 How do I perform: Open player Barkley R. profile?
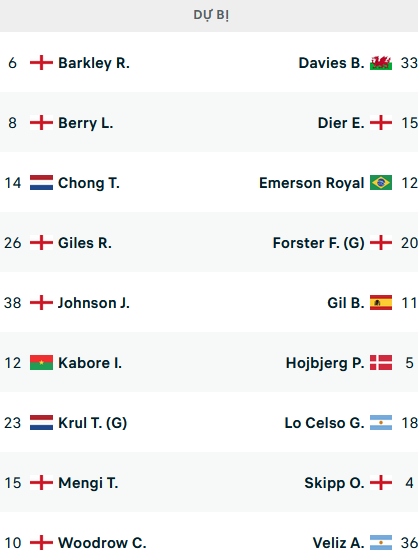point(94,63)
